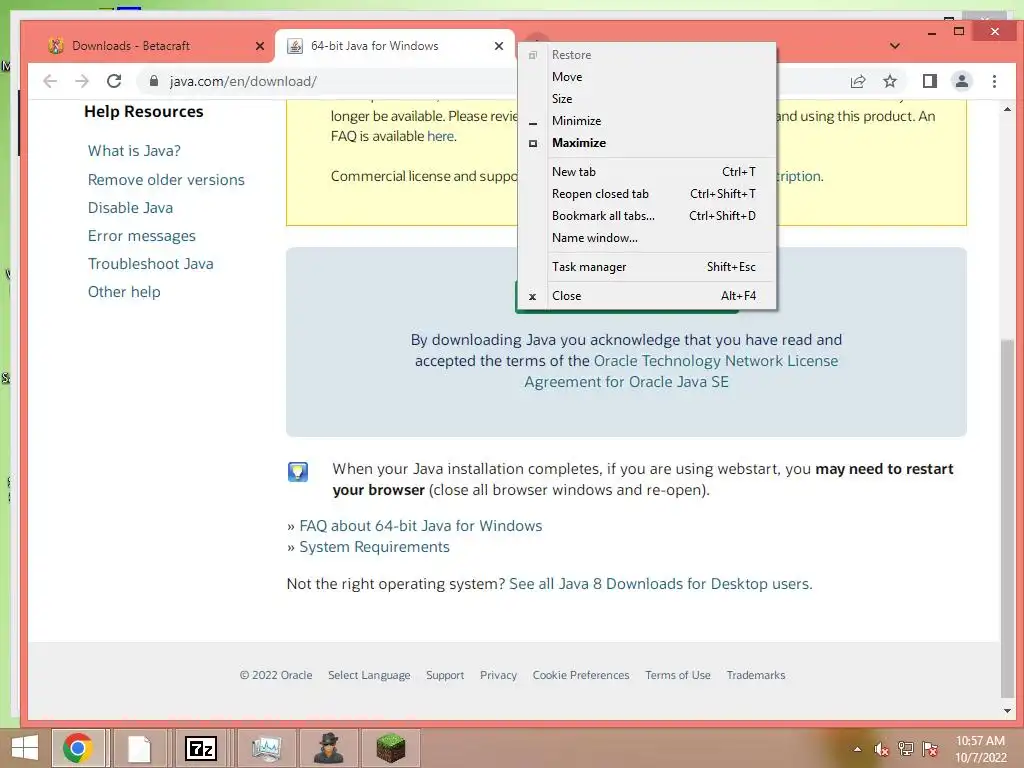Open Trademarks footer link

point(756,675)
